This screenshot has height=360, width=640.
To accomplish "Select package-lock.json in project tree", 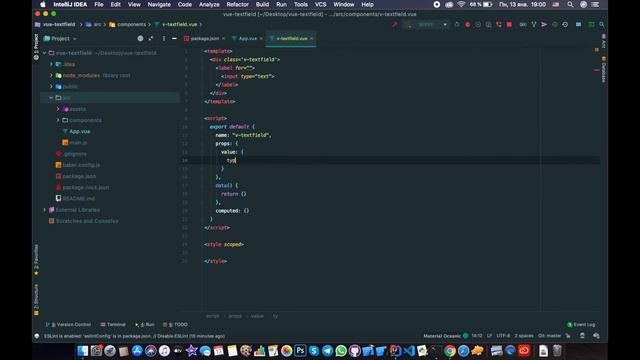I will tap(86, 187).
